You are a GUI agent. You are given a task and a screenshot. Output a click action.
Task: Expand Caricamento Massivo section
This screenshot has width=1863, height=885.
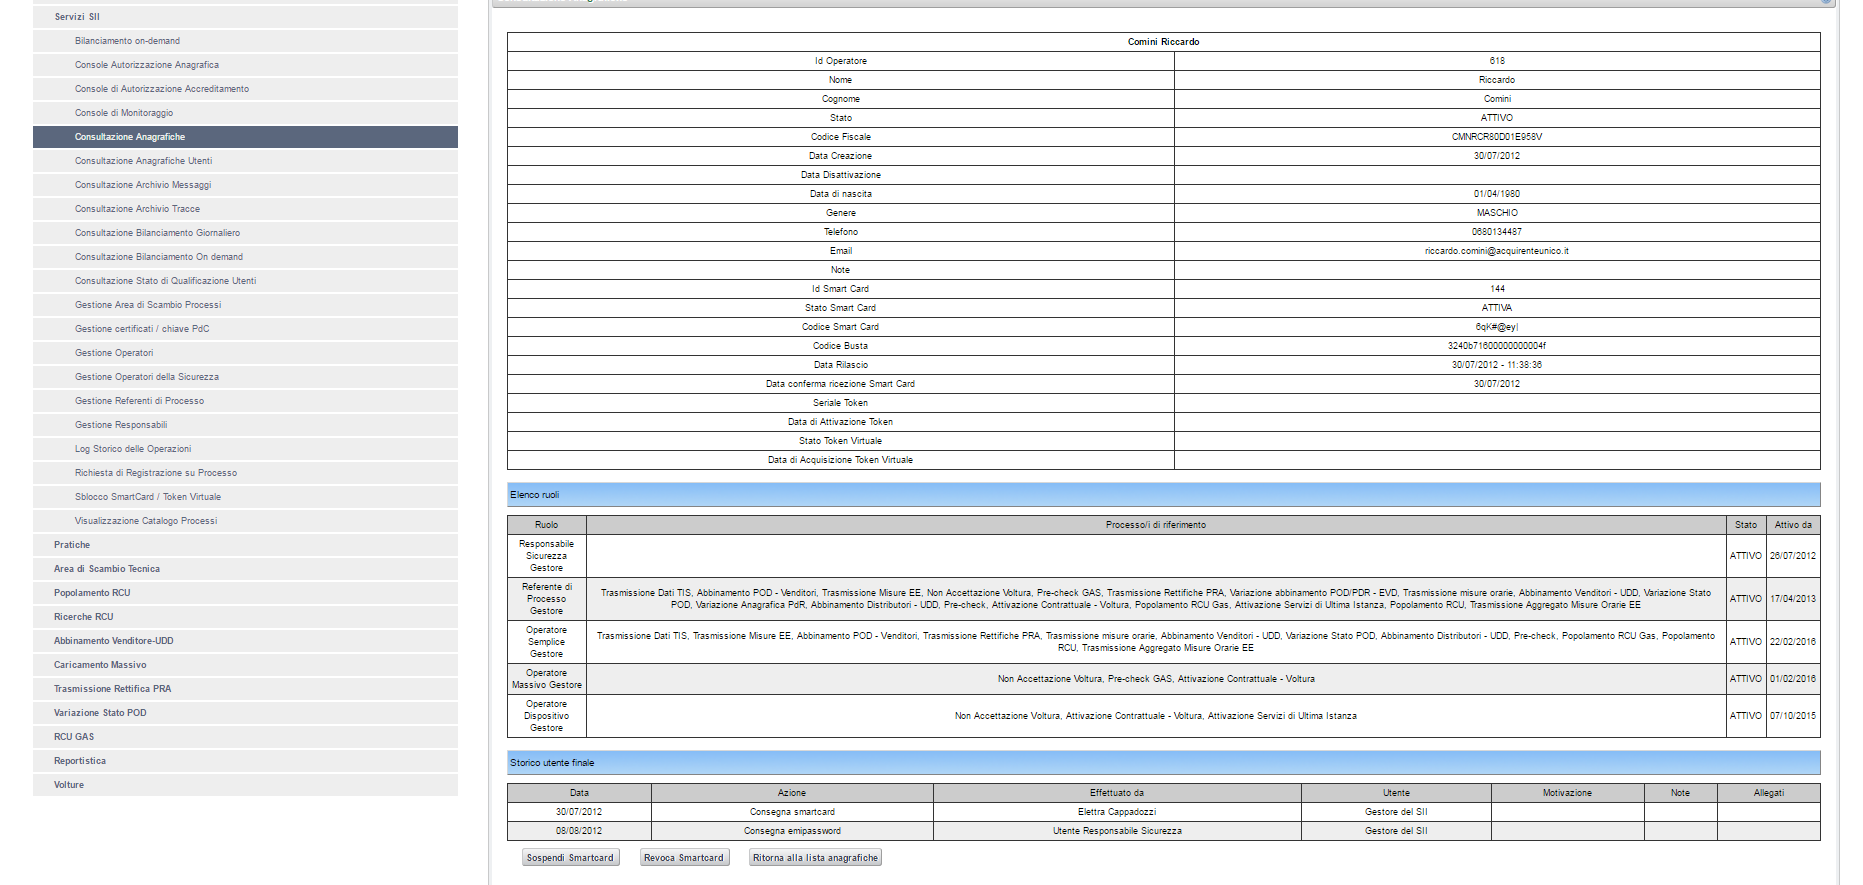[x=245, y=665]
